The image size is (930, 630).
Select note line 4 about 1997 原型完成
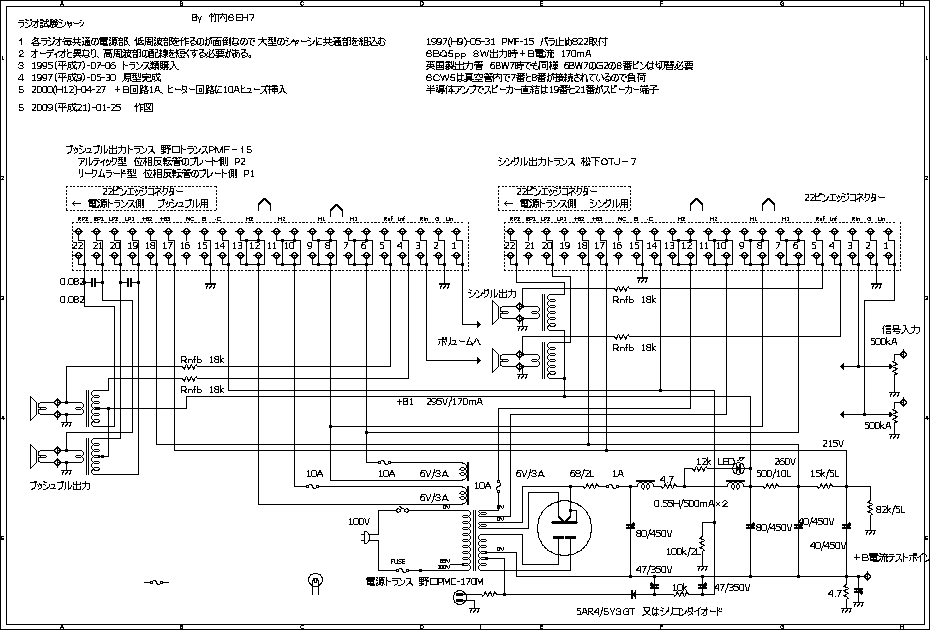[x=89, y=77]
